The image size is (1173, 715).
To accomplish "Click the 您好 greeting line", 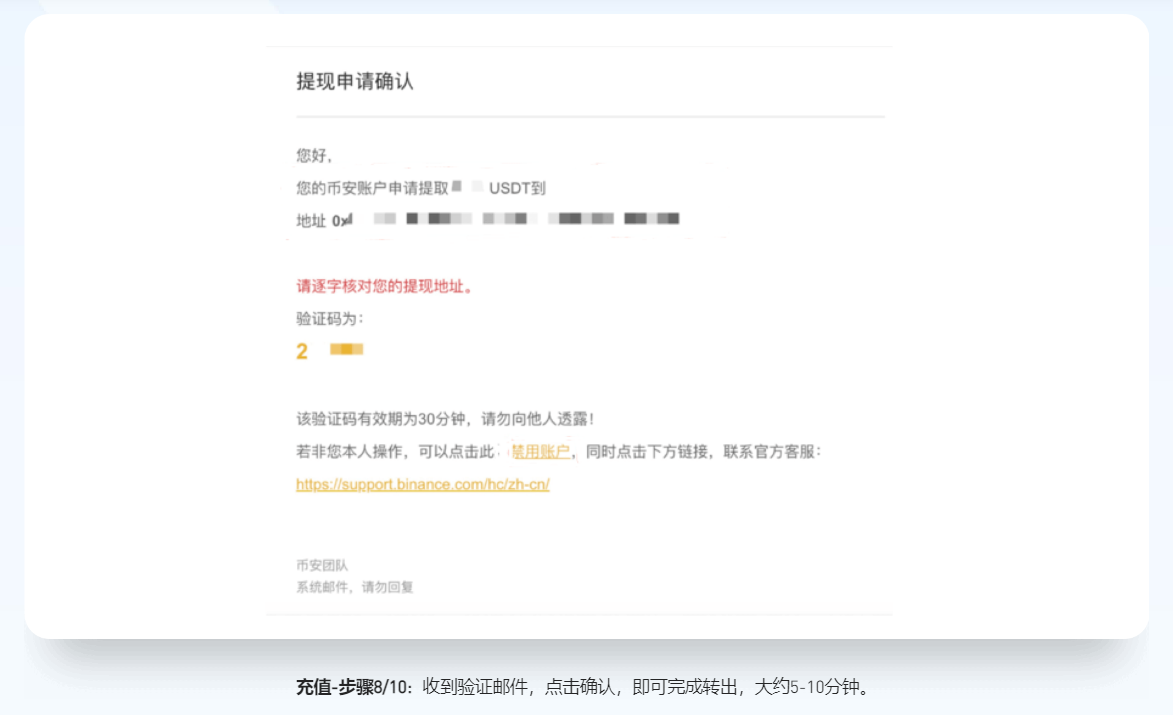I will click(313, 156).
